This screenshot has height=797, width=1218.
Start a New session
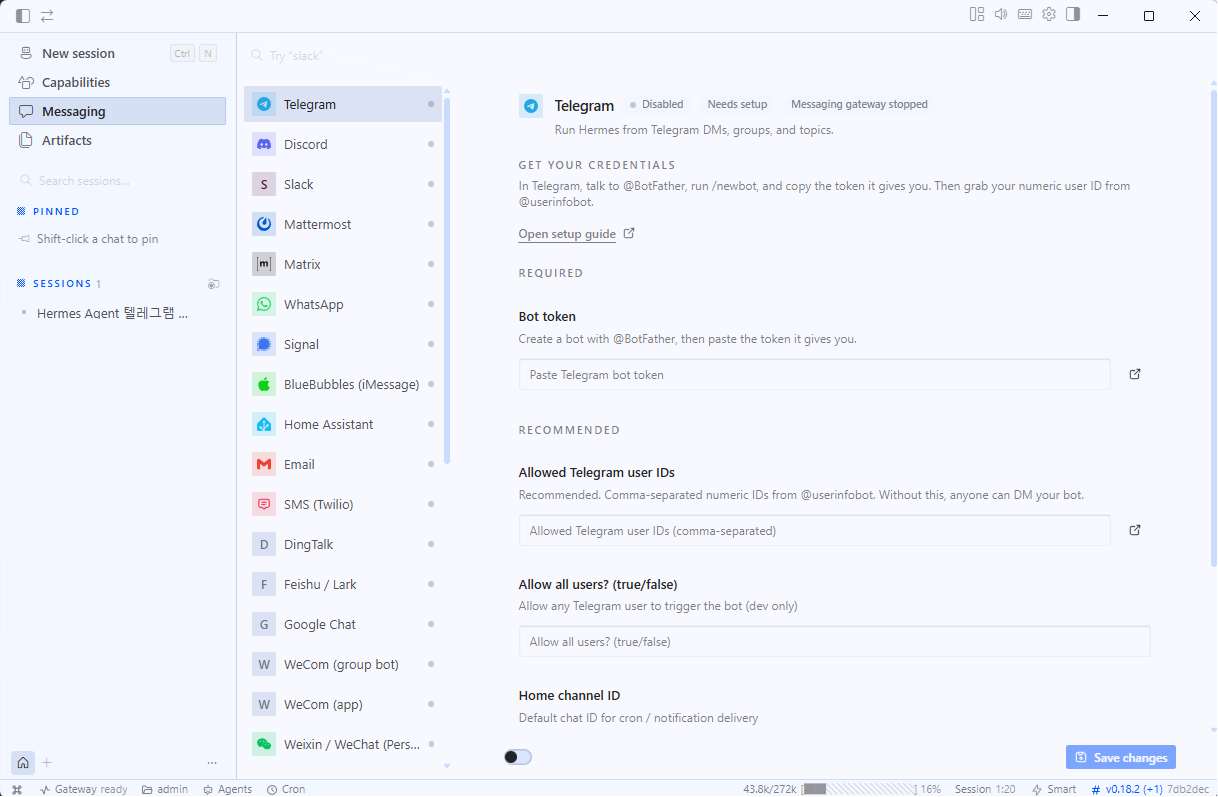click(117, 53)
